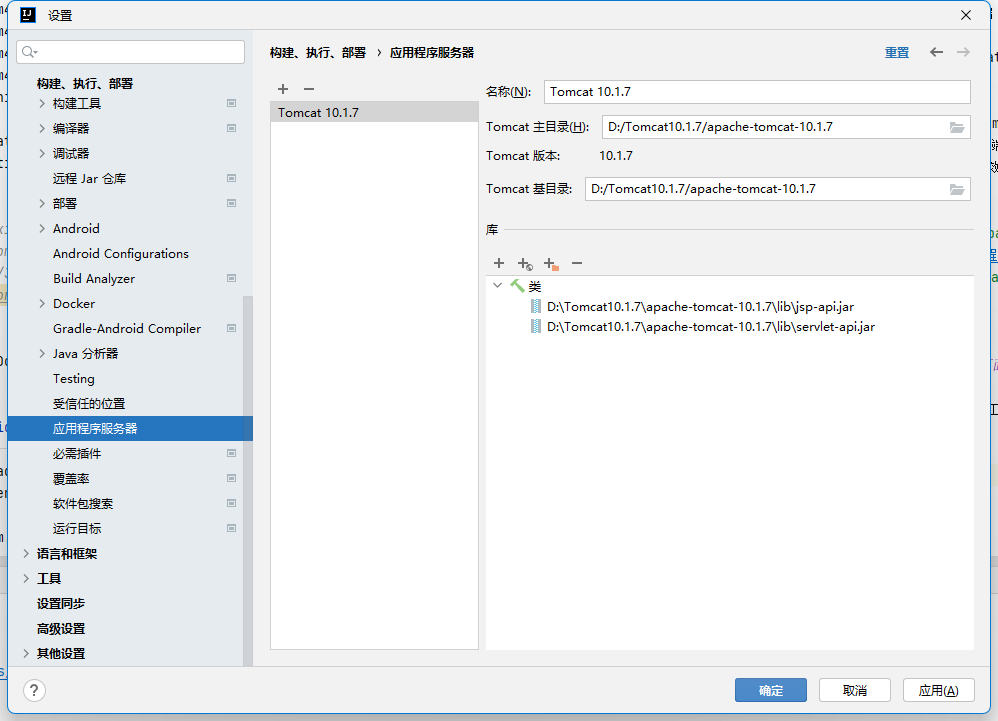Screen dimensions: 998x721
Task: Remove selected library entry
Action: 577,263
